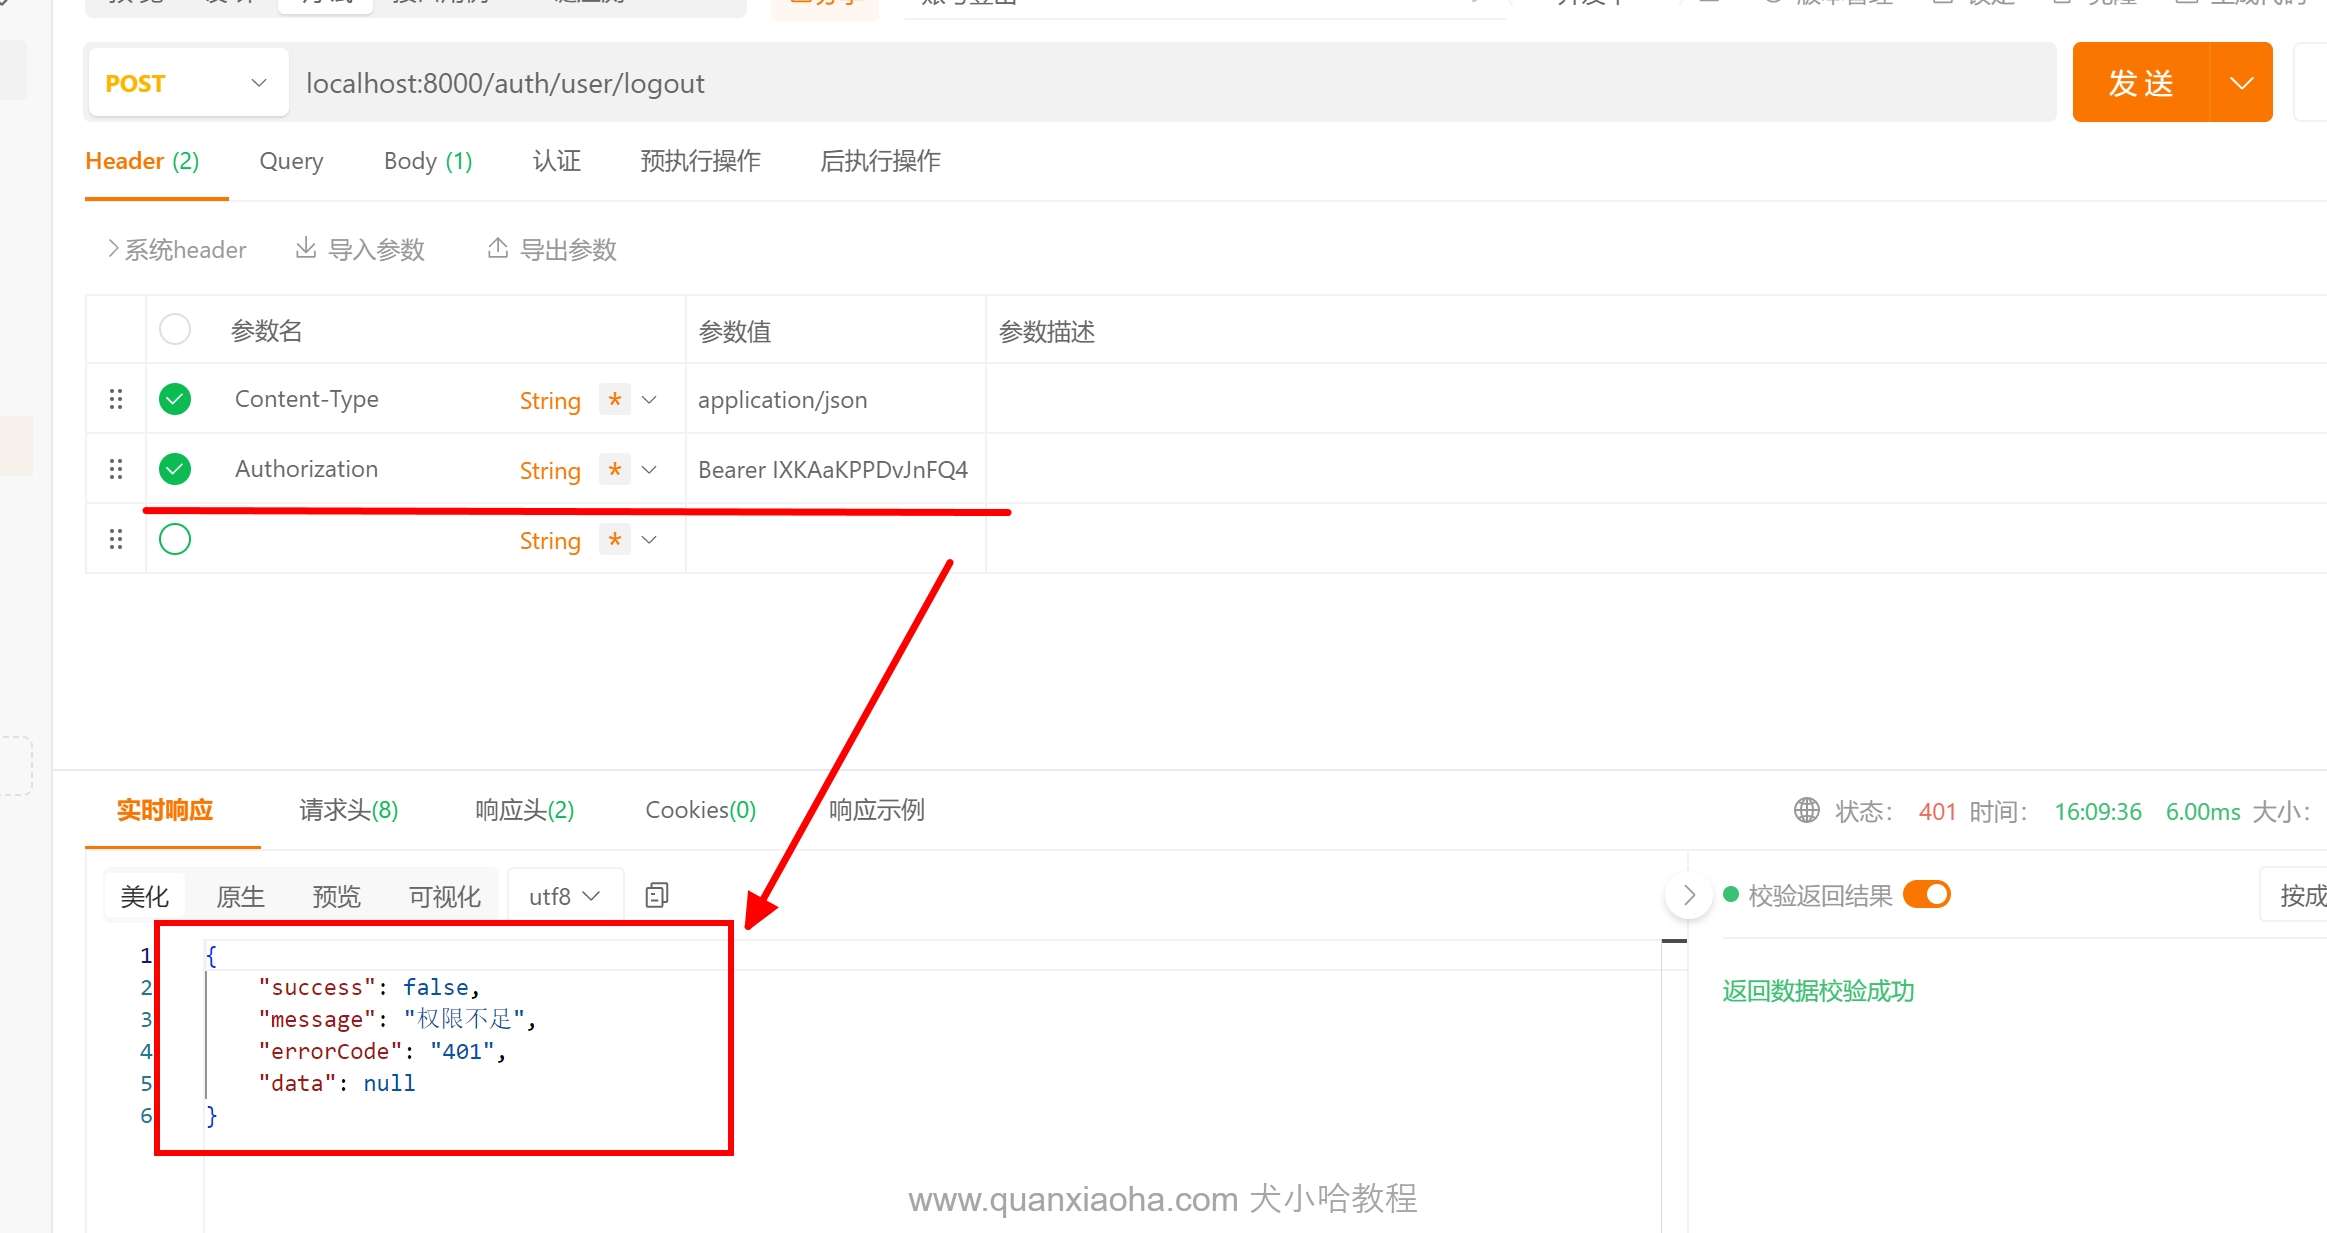This screenshot has width=2327, height=1233.
Task: Uncheck the Authorization header checkbox
Action: [175, 469]
